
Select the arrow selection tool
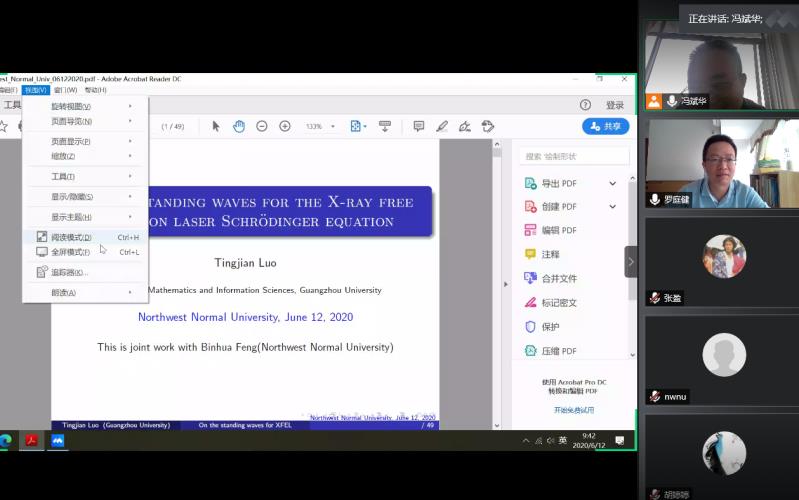pyautogui.click(x=216, y=126)
